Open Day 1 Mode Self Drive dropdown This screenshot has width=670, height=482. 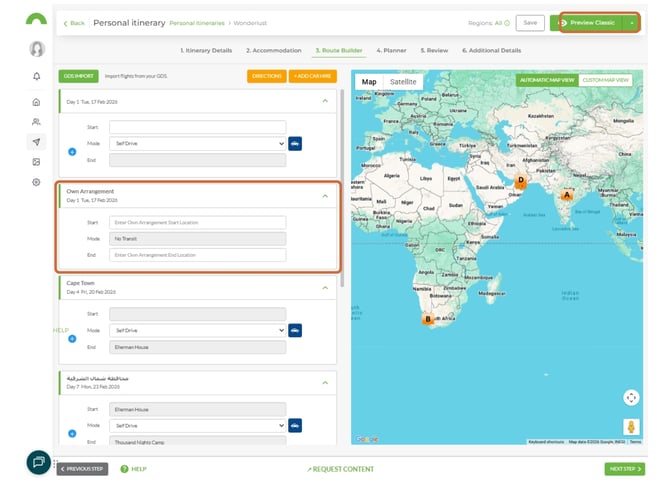pyautogui.click(x=197, y=144)
